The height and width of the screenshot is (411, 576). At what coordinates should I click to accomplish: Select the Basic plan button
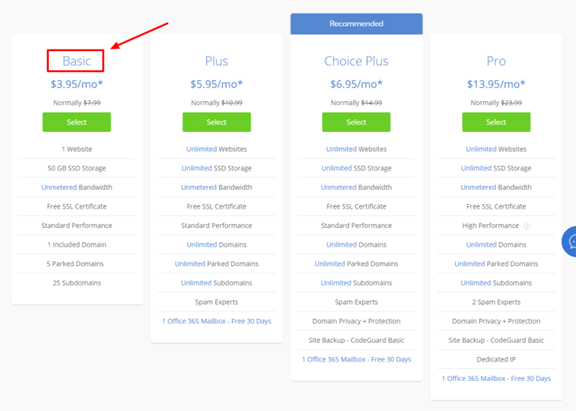point(76,122)
